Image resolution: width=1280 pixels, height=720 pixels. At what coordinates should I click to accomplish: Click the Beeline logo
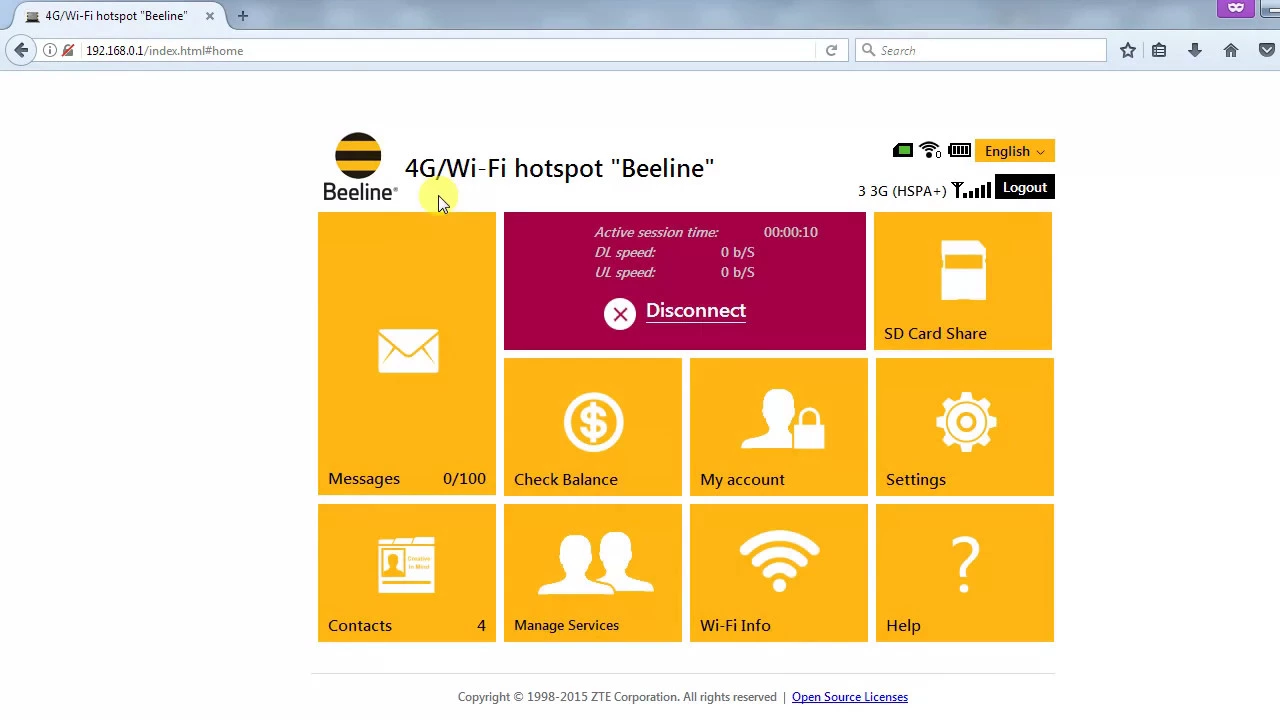pyautogui.click(x=359, y=166)
